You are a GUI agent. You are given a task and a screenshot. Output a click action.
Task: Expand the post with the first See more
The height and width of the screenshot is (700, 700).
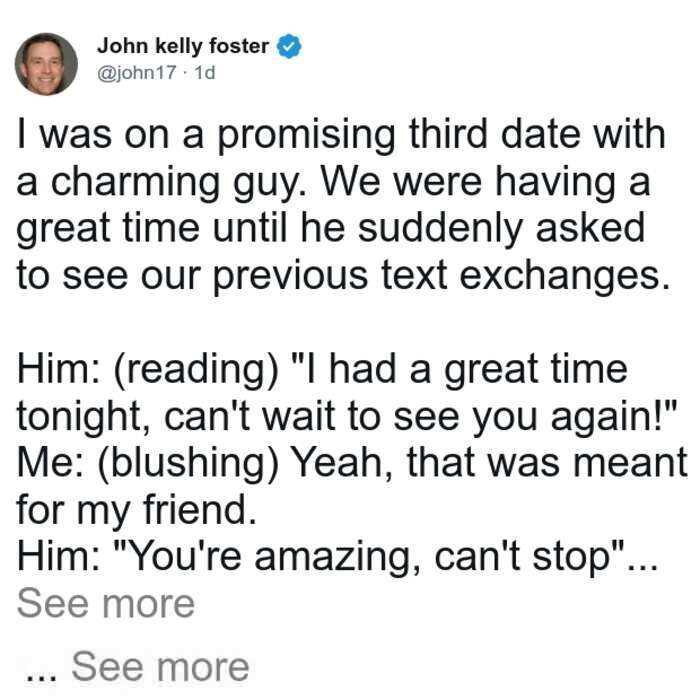pos(106,604)
